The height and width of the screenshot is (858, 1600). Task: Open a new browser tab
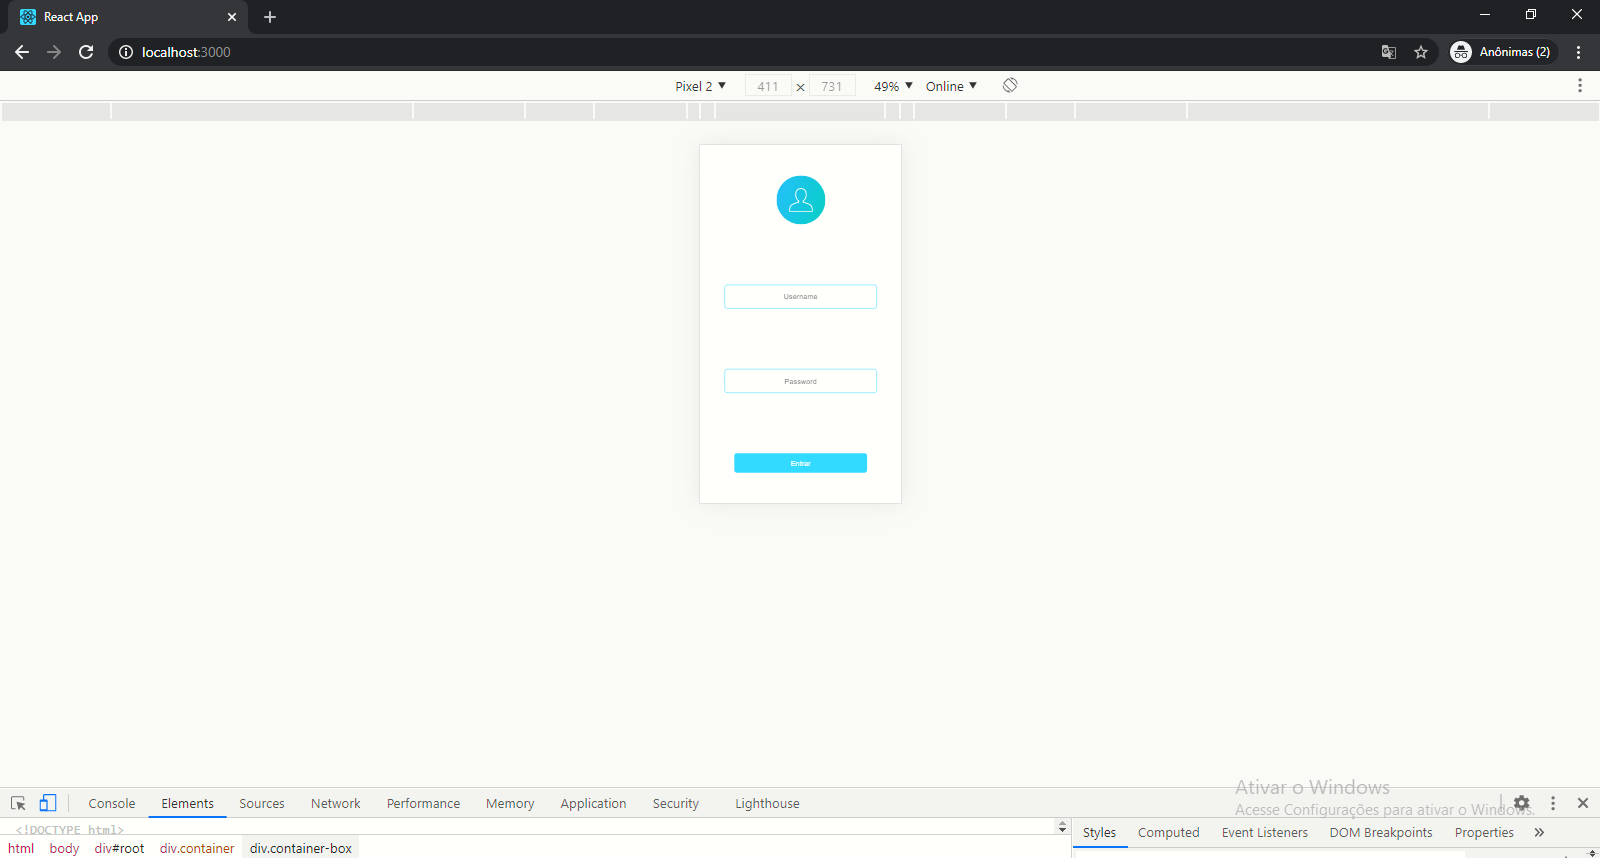[x=270, y=17]
